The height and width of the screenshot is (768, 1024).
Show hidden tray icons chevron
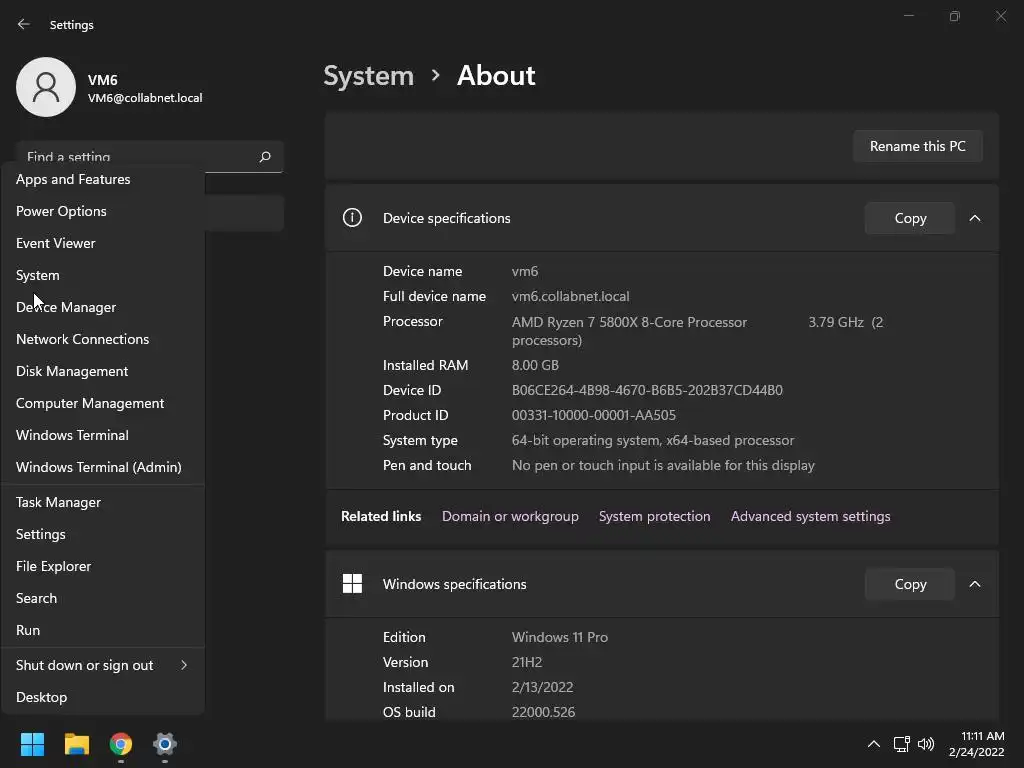(x=873, y=744)
